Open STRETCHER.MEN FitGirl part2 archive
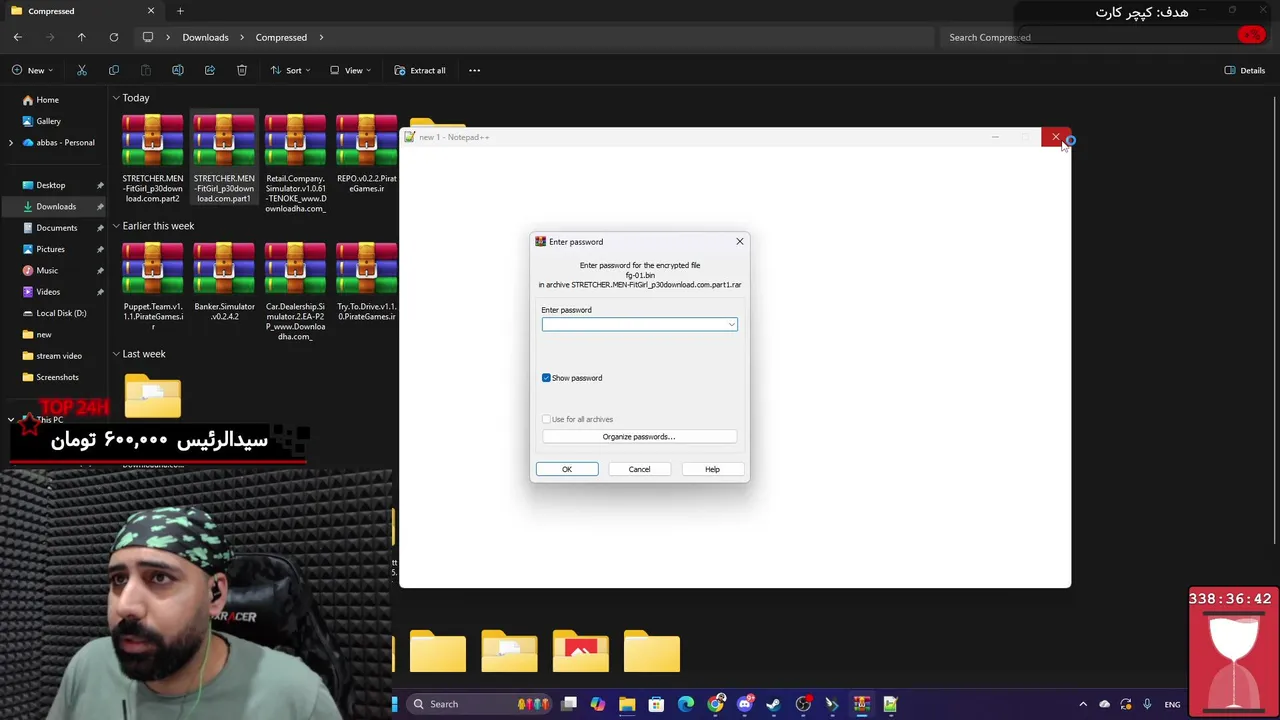Viewport: 1280px width, 720px height. pos(153,159)
